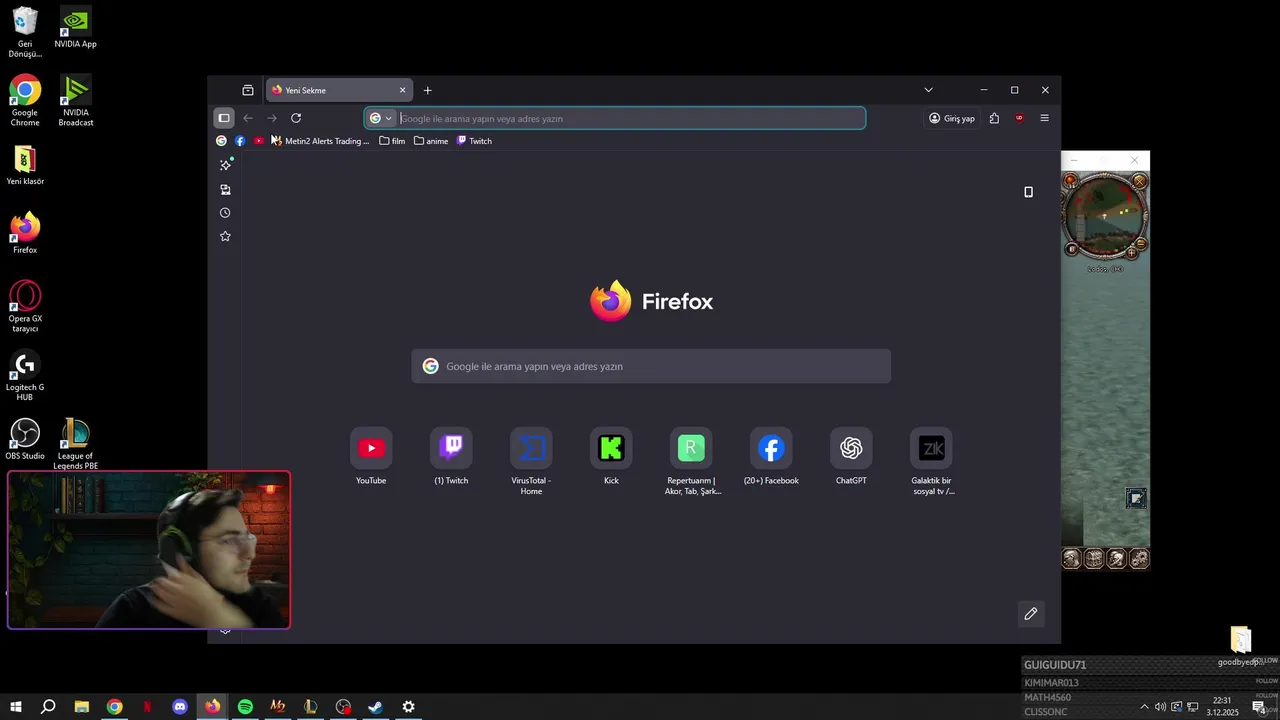
Task: Open the YouTube bookmark icon
Action: pyautogui.click(x=259, y=141)
